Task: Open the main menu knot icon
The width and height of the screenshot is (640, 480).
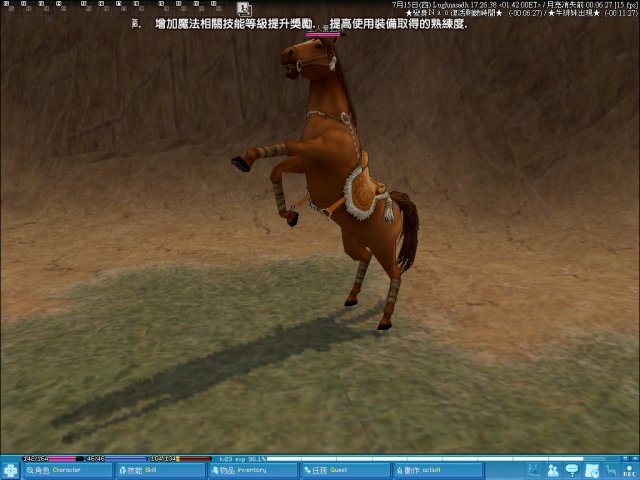Action: (x=10, y=471)
